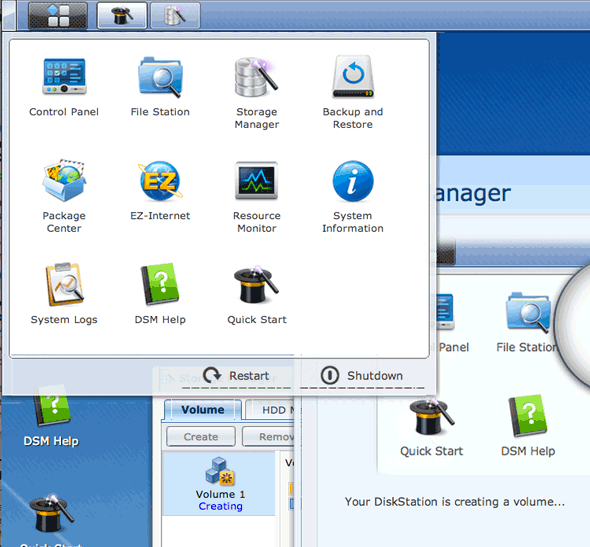Click the Remove volume button
Image resolution: width=590 pixels, height=547 pixels.
tap(268, 436)
